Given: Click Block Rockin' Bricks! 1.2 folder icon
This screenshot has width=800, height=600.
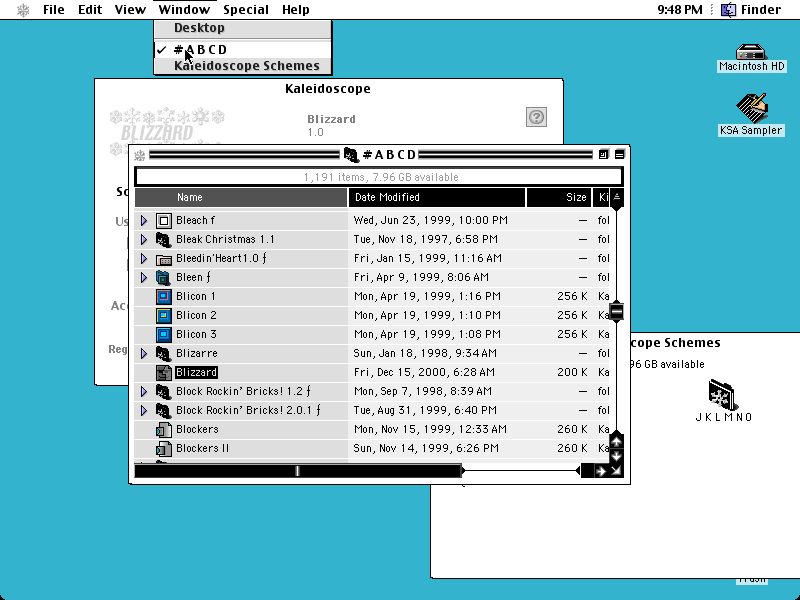Looking at the screenshot, I should [164, 391].
